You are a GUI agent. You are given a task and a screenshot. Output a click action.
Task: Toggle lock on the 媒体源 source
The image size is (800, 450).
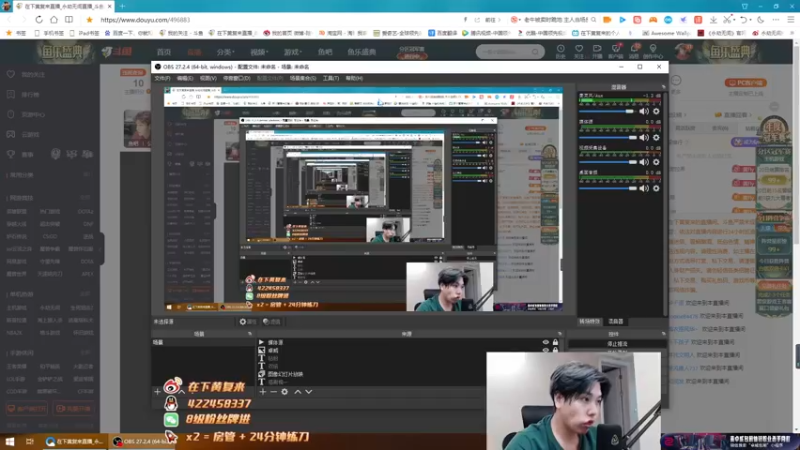coord(555,342)
